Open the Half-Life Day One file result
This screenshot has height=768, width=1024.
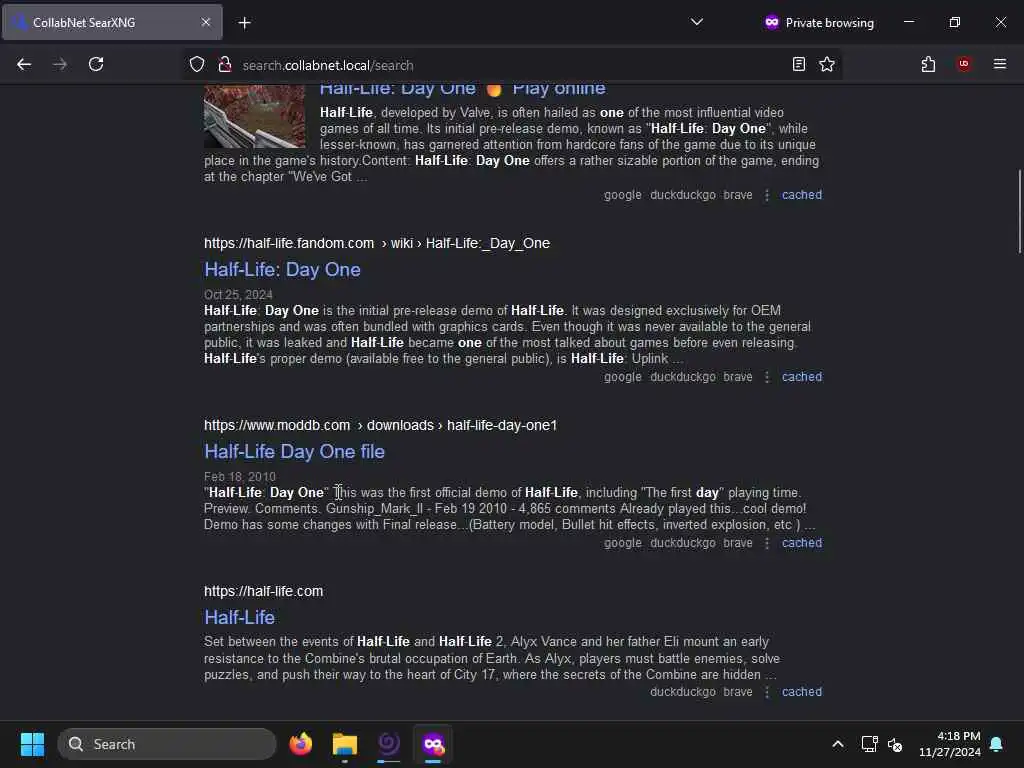(x=295, y=451)
